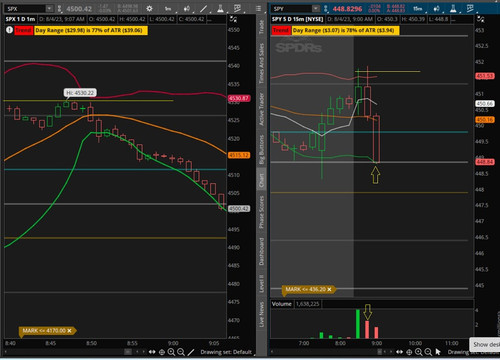
Task: Open the studies beaker icon on SPY chart
Action: 453,9
